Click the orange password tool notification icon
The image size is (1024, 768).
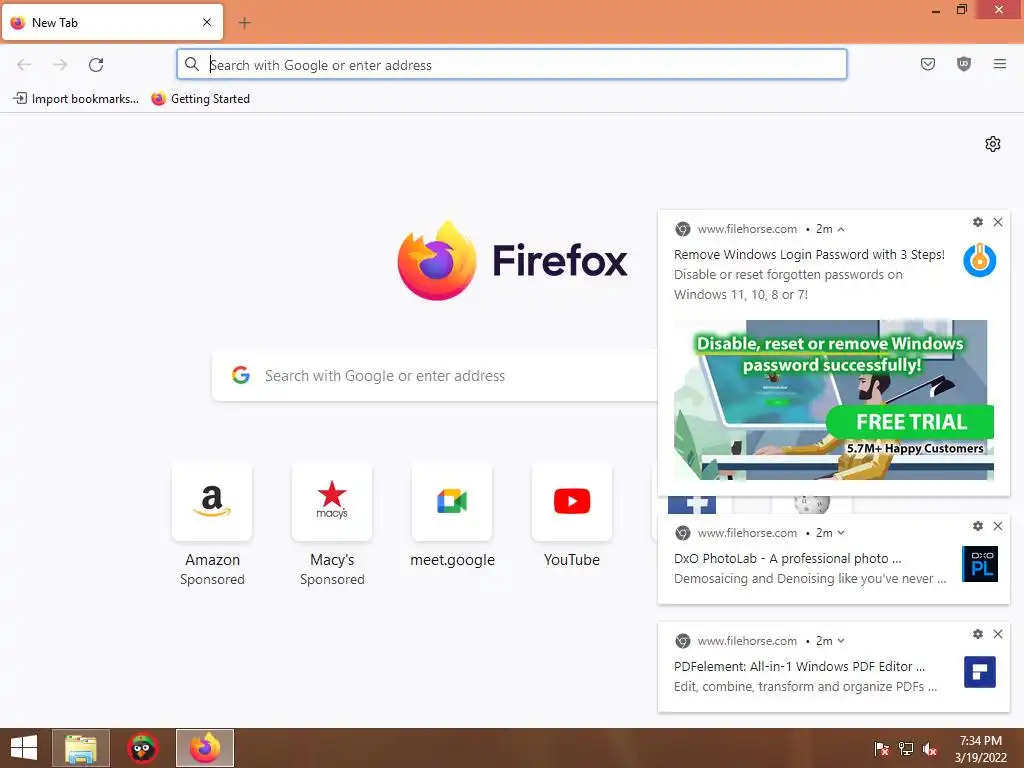pyautogui.click(x=980, y=261)
